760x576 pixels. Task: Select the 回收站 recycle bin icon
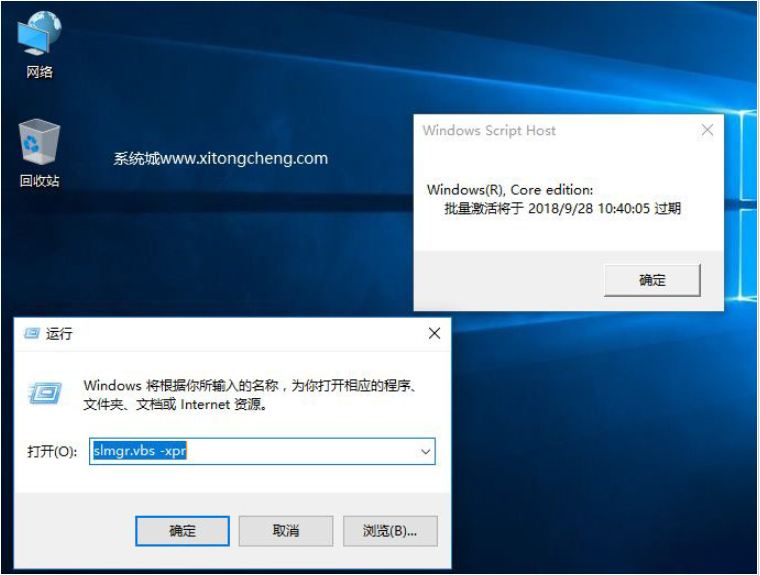tap(39, 143)
